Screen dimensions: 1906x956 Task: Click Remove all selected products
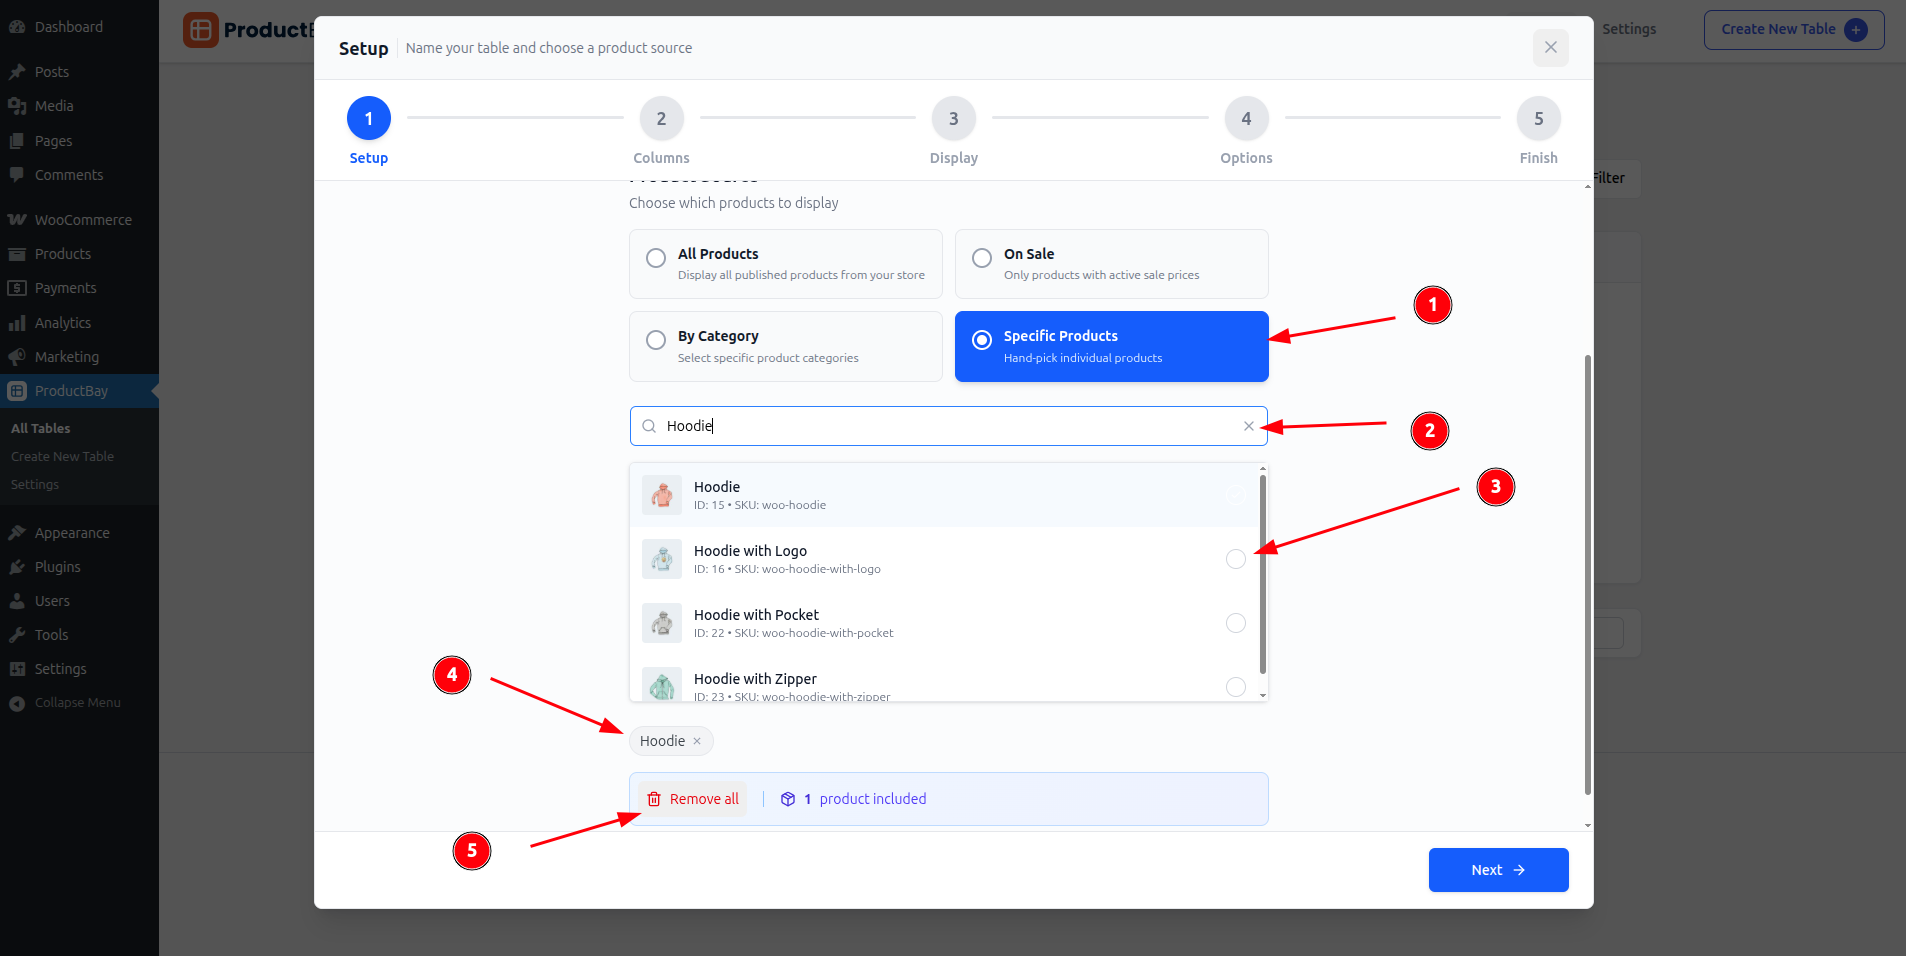click(x=693, y=799)
